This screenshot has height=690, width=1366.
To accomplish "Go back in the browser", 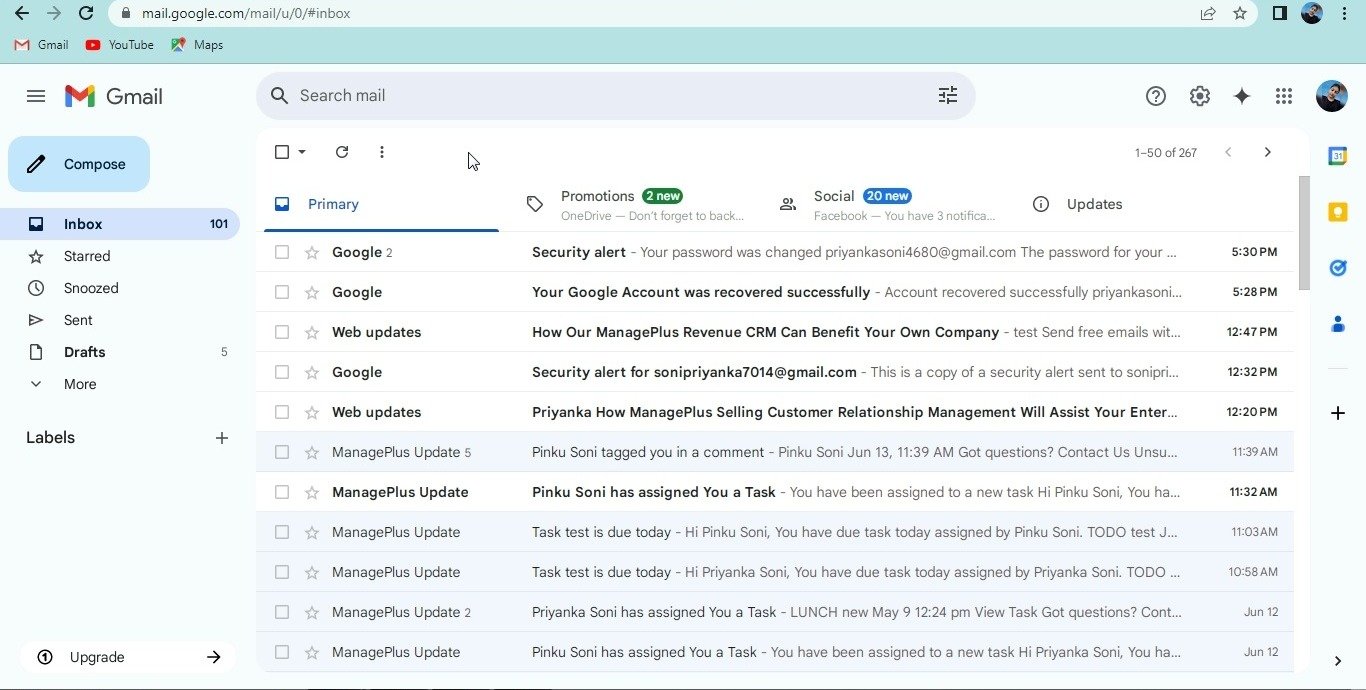I will coord(21,13).
